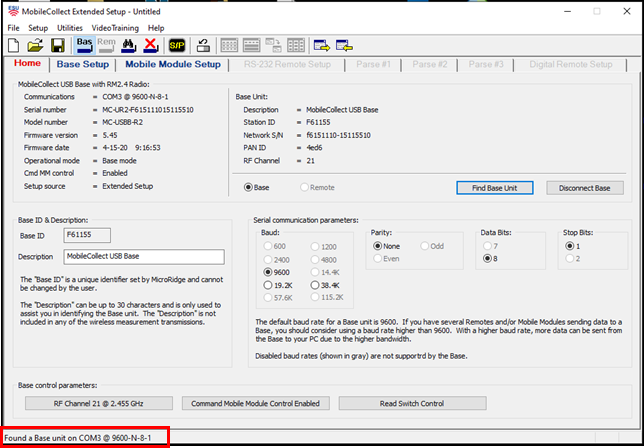Select 38.4K baud rate
This screenshot has height=448, width=644.
click(x=325, y=285)
